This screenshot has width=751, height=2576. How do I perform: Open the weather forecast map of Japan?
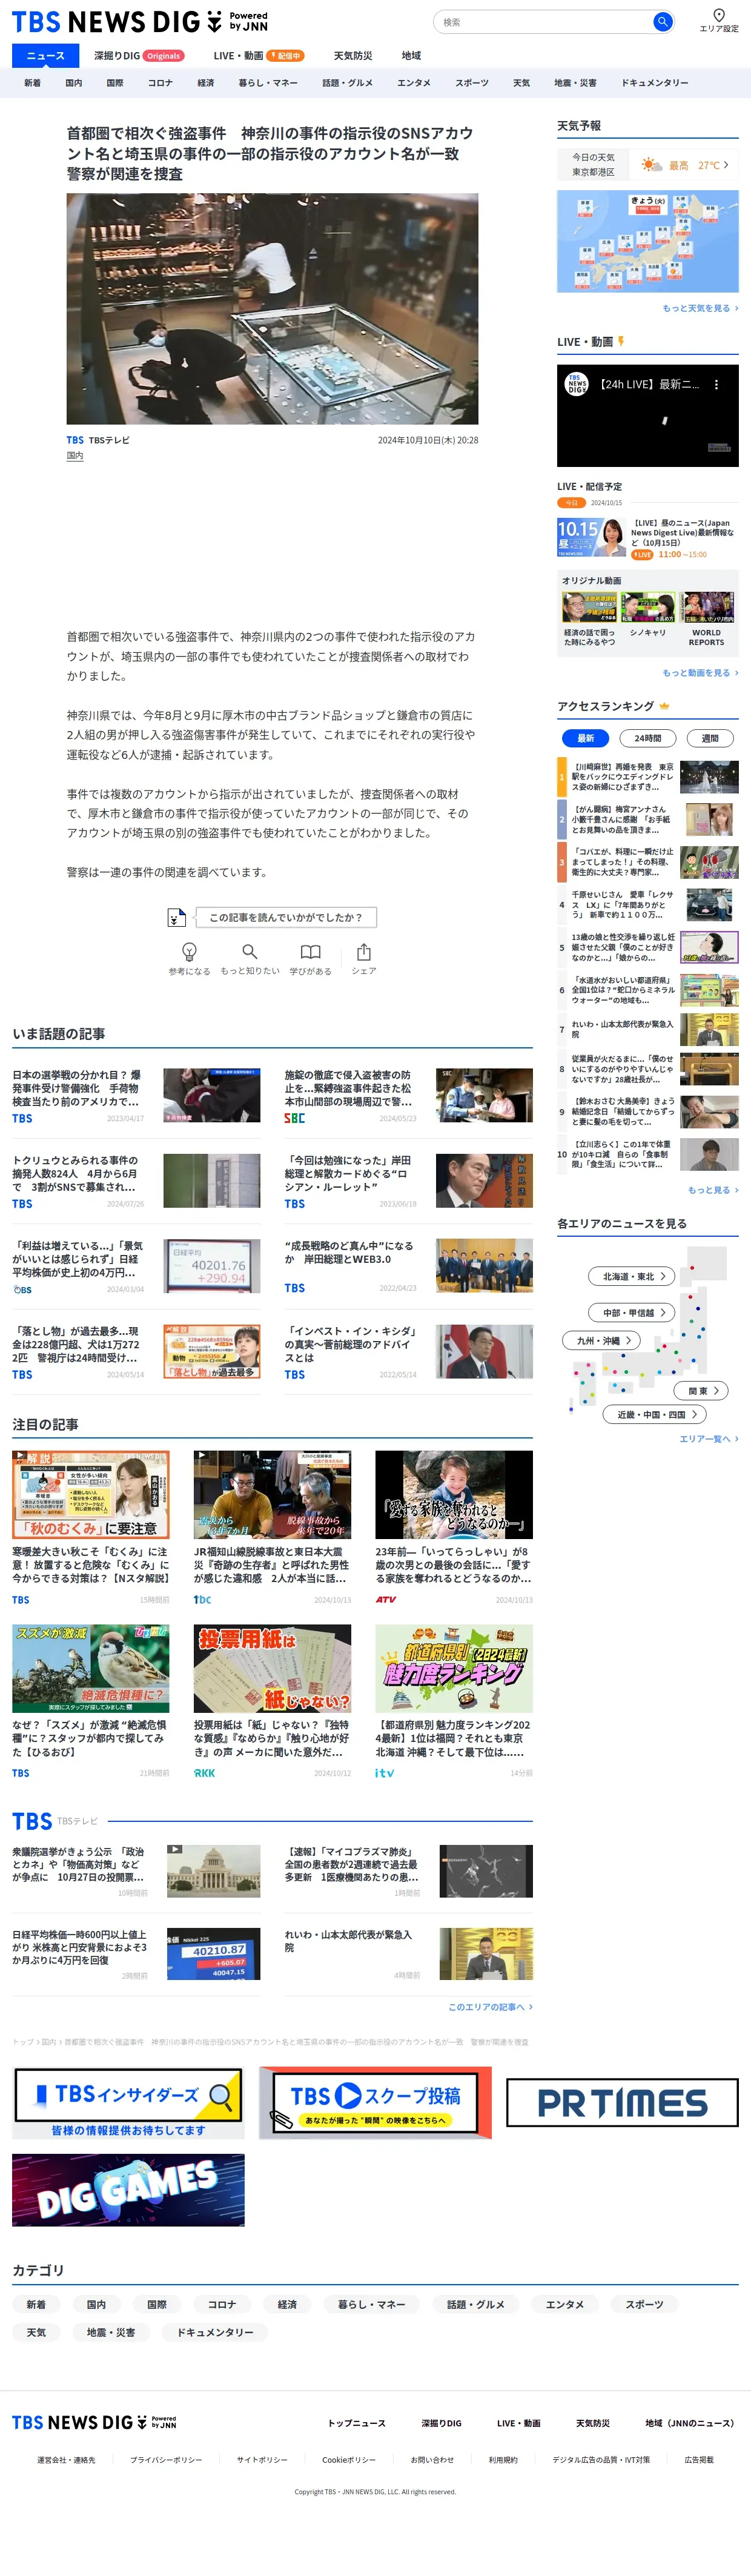click(x=648, y=241)
